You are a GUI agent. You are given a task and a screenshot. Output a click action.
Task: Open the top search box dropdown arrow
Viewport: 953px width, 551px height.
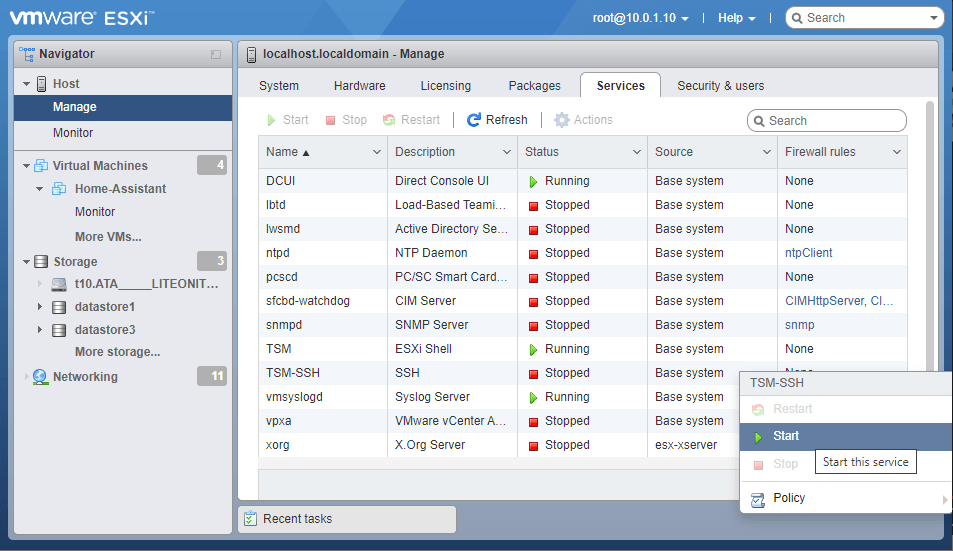pyautogui.click(x=934, y=18)
